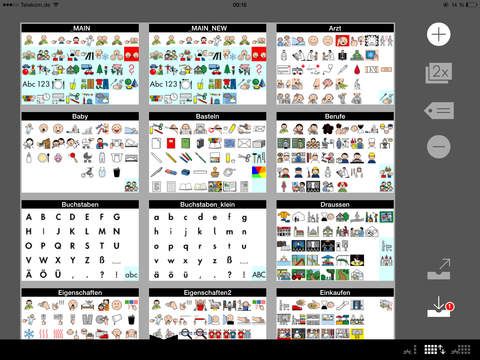Tap the capital letter A in Buchstaben board
The height and width of the screenshot is (360, 480).
pos(29,217)
